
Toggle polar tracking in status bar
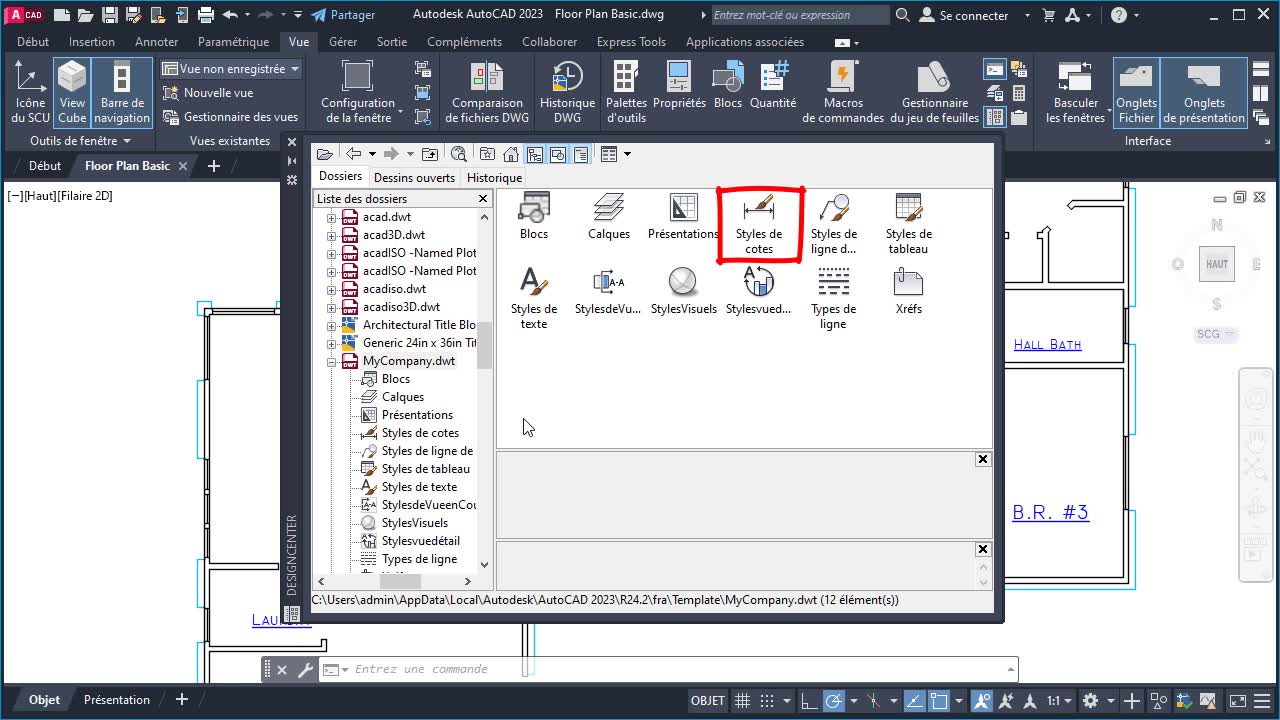(x=833, y=701)
